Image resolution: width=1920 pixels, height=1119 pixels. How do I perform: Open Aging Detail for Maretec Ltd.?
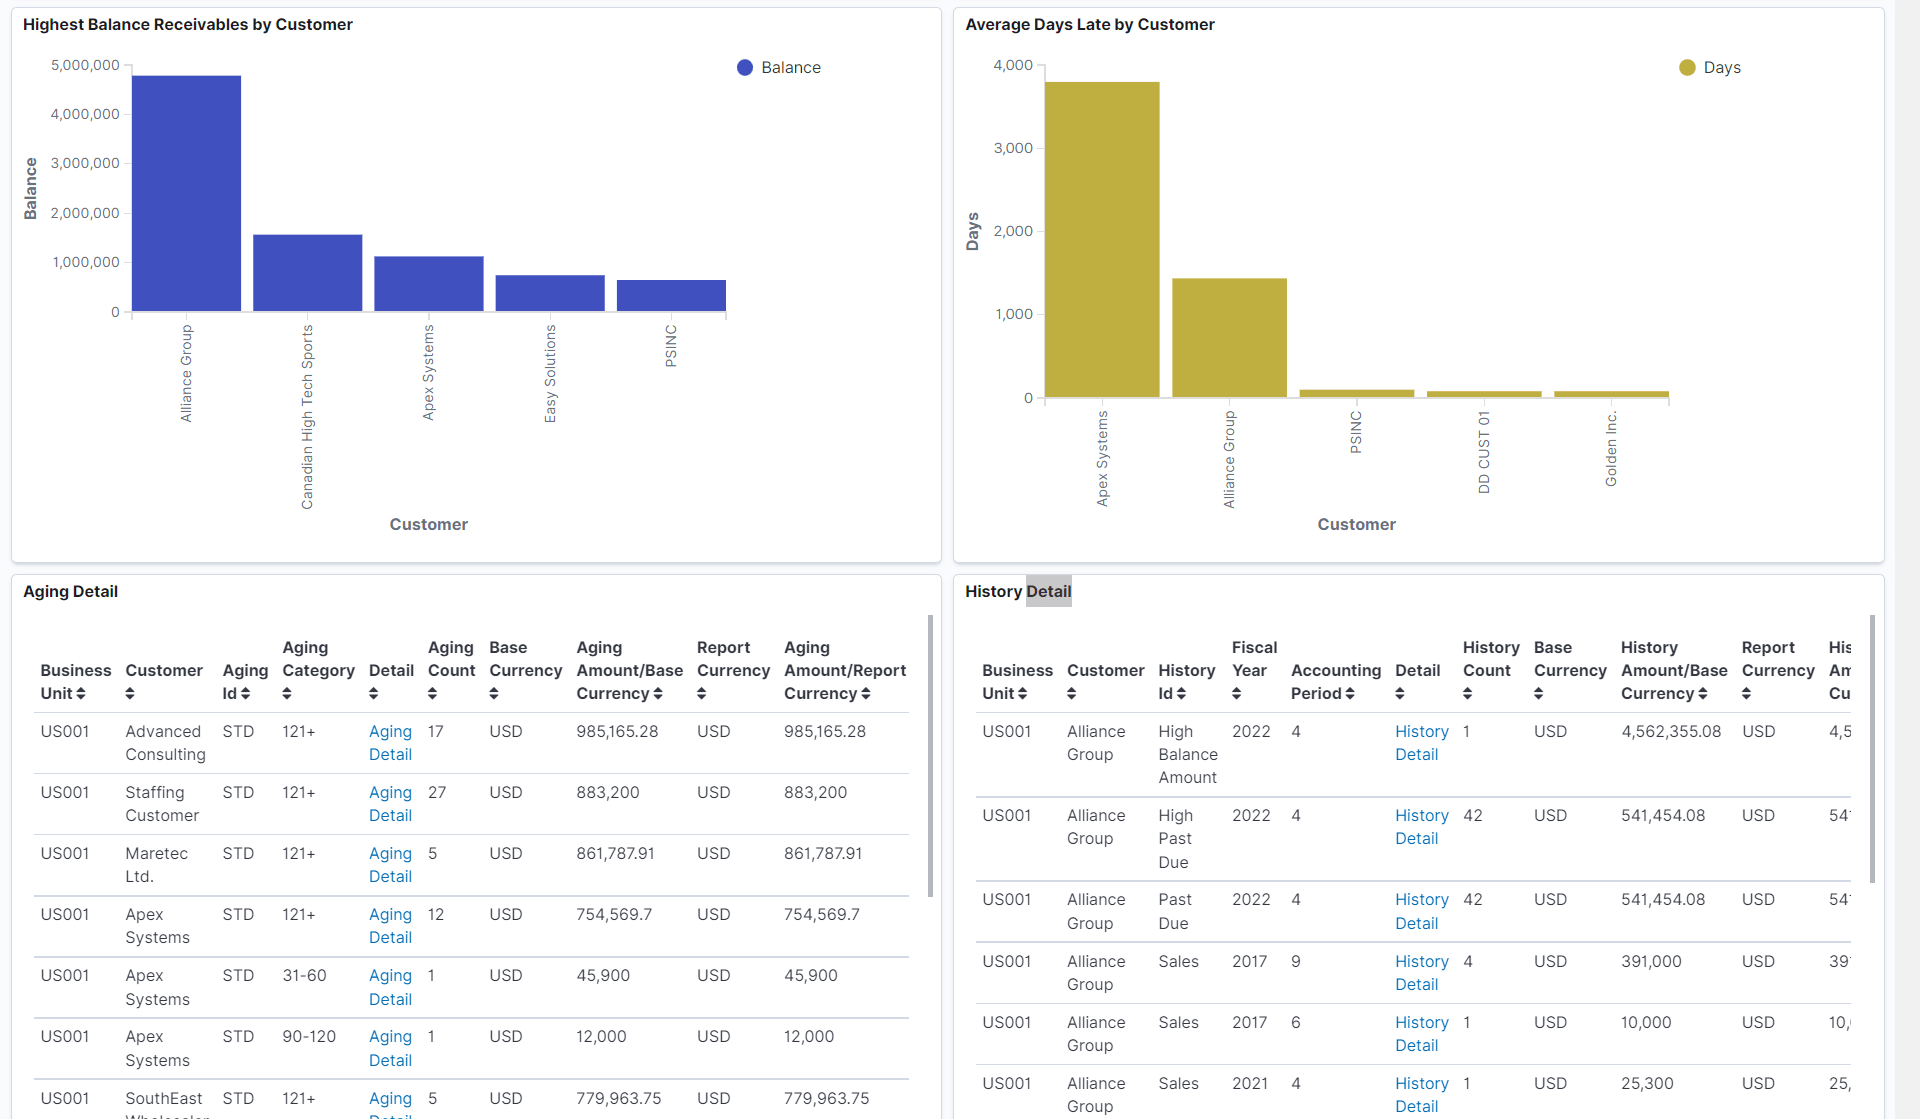[390, 865]
